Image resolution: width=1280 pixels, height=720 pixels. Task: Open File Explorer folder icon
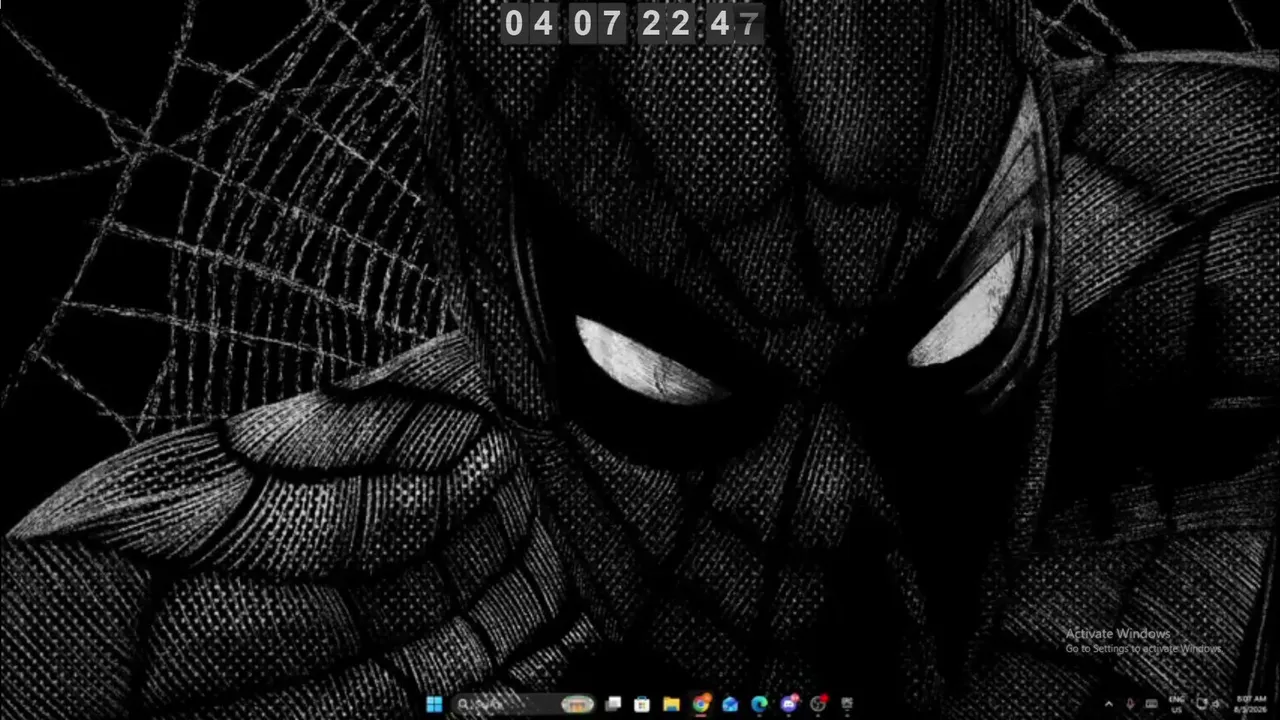[x=671, y=704]
